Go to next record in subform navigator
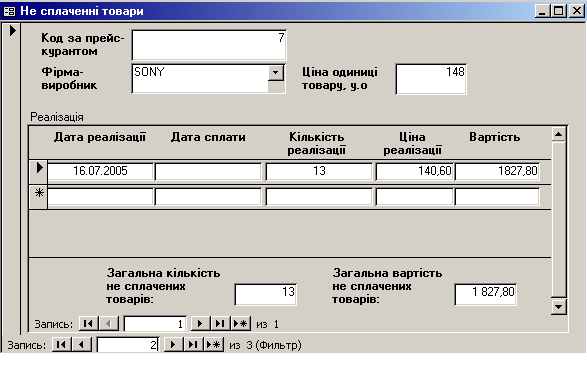This screenshot has width=587, height=384. click(x=200, y=323)
